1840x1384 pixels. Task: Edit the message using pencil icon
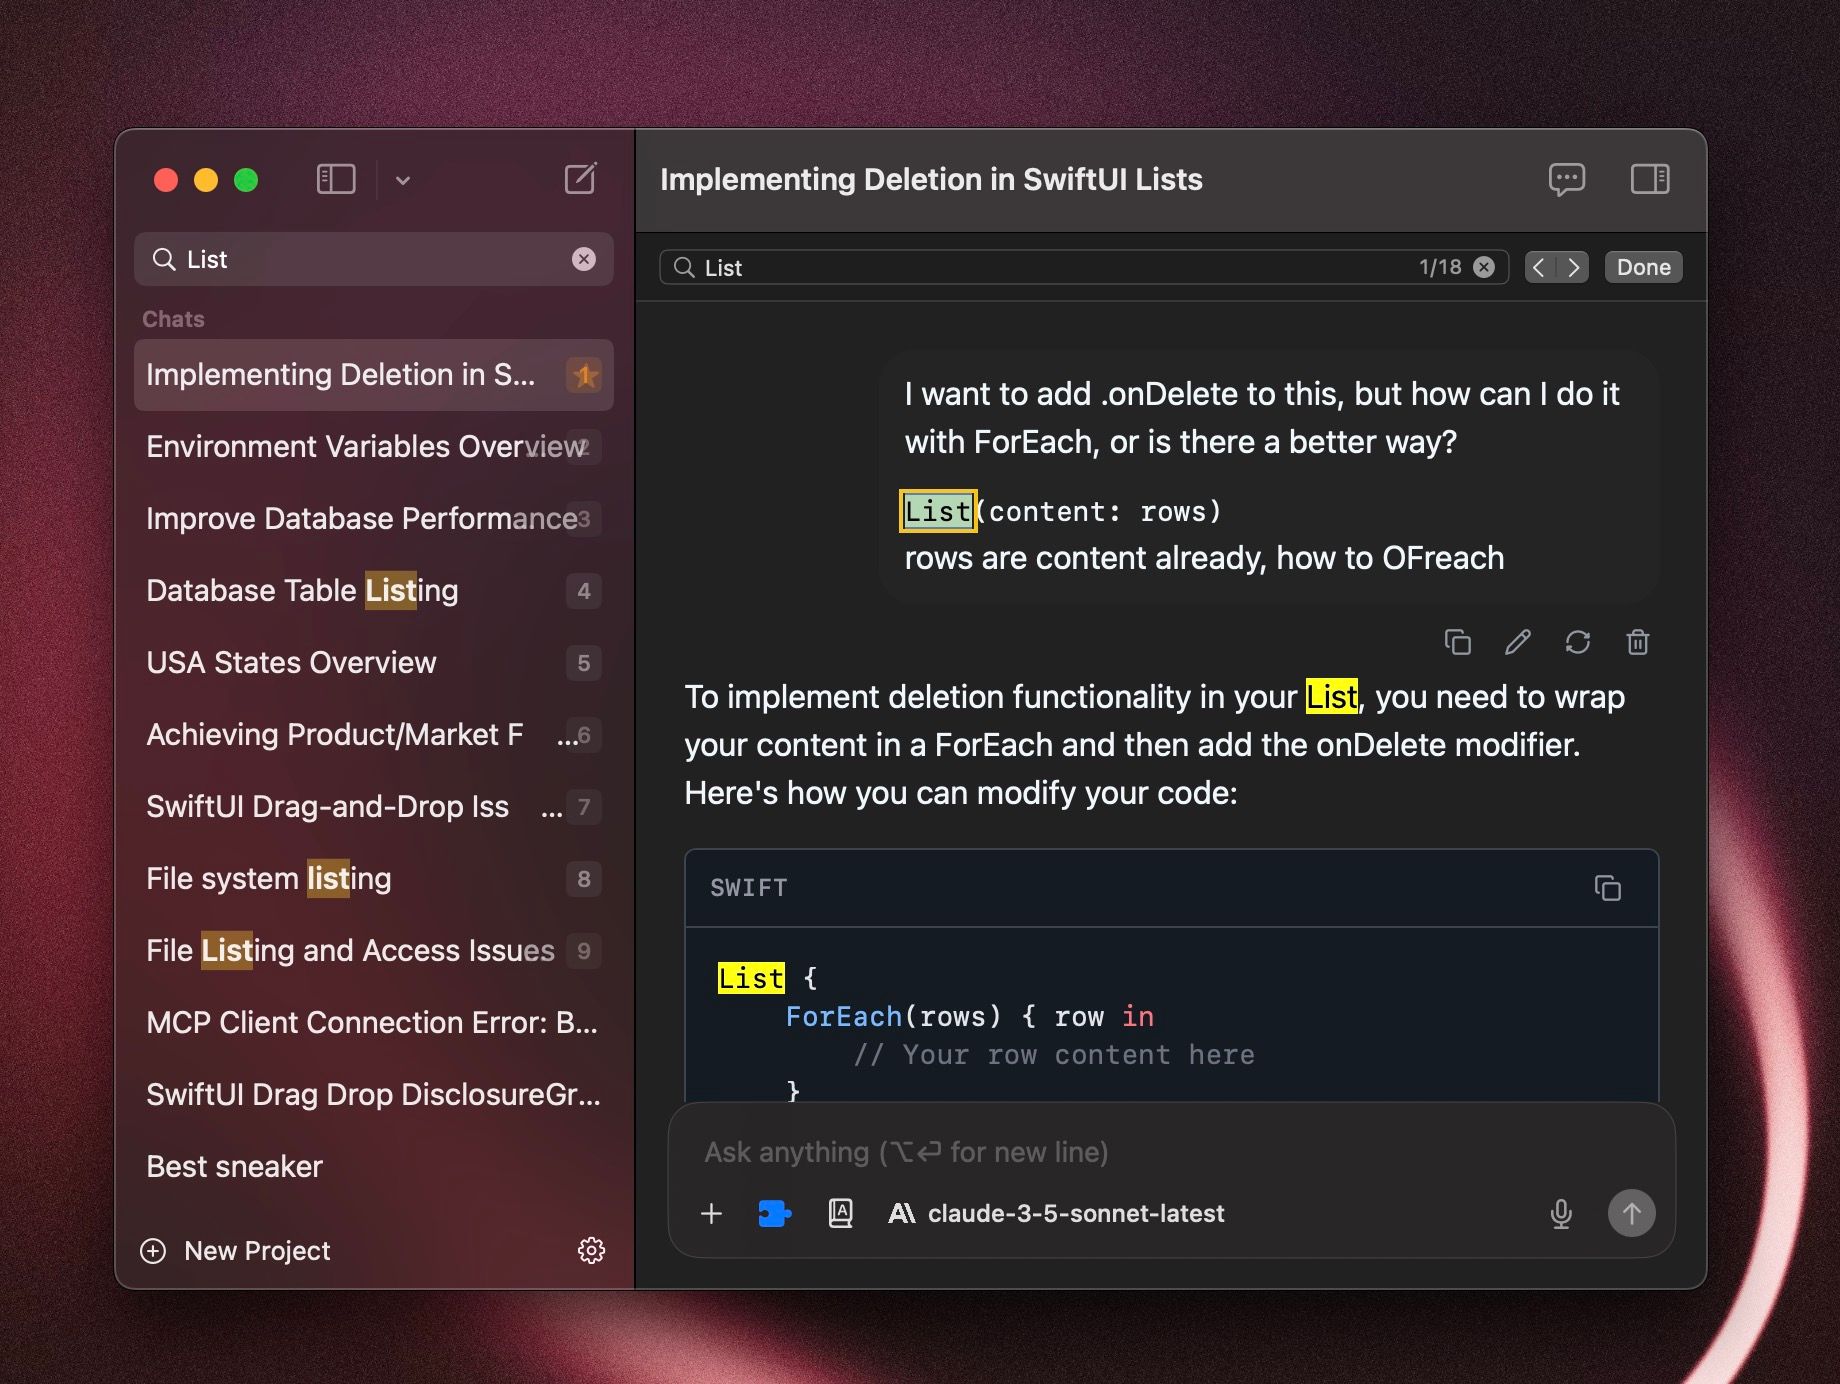(1518, 642)
